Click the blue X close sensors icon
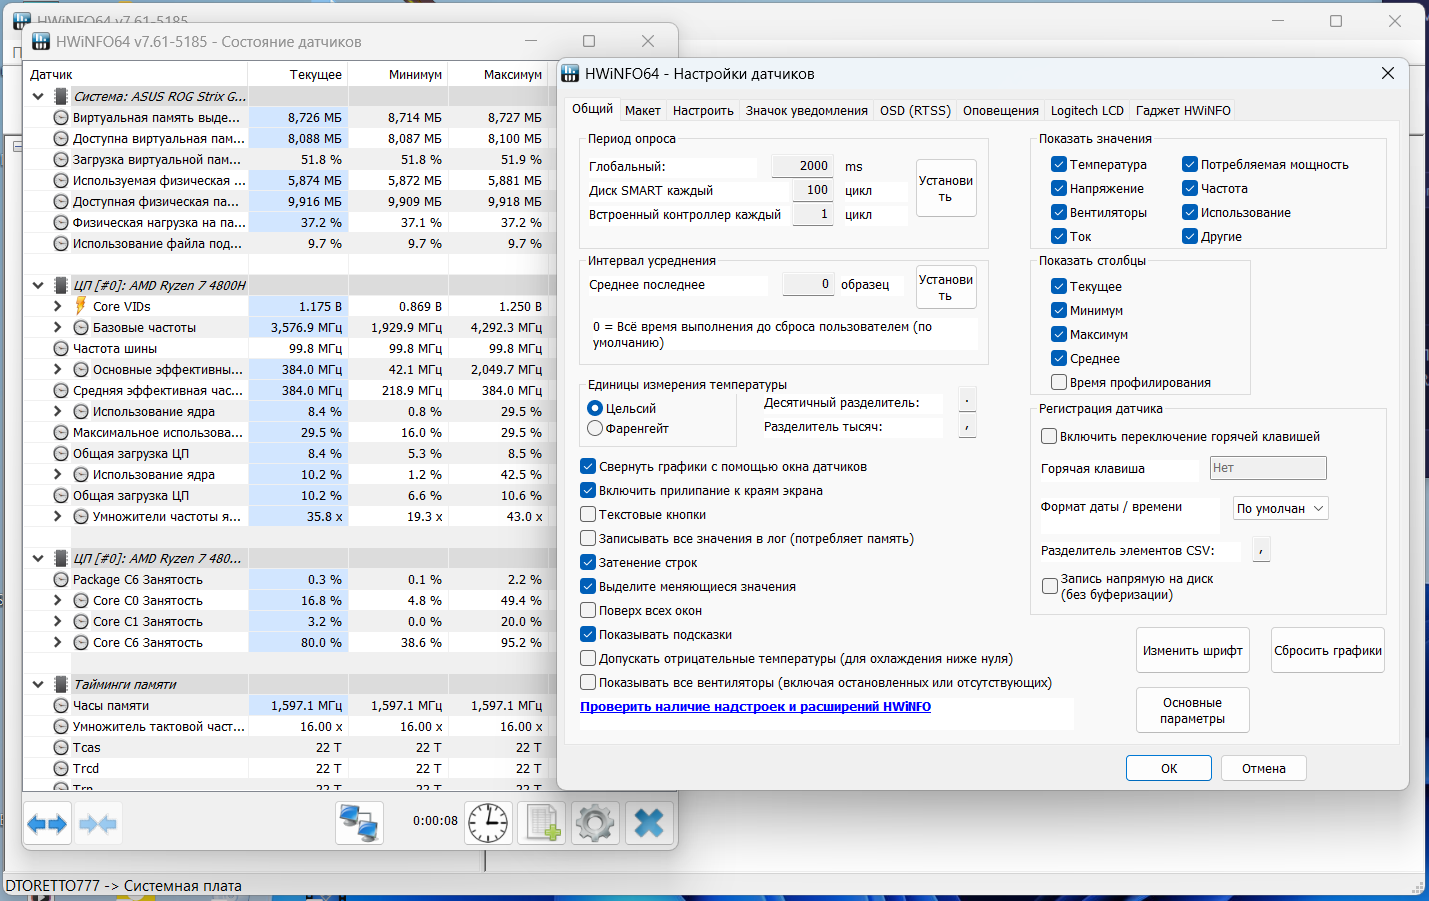1429x901 pixels. [649, 823]
